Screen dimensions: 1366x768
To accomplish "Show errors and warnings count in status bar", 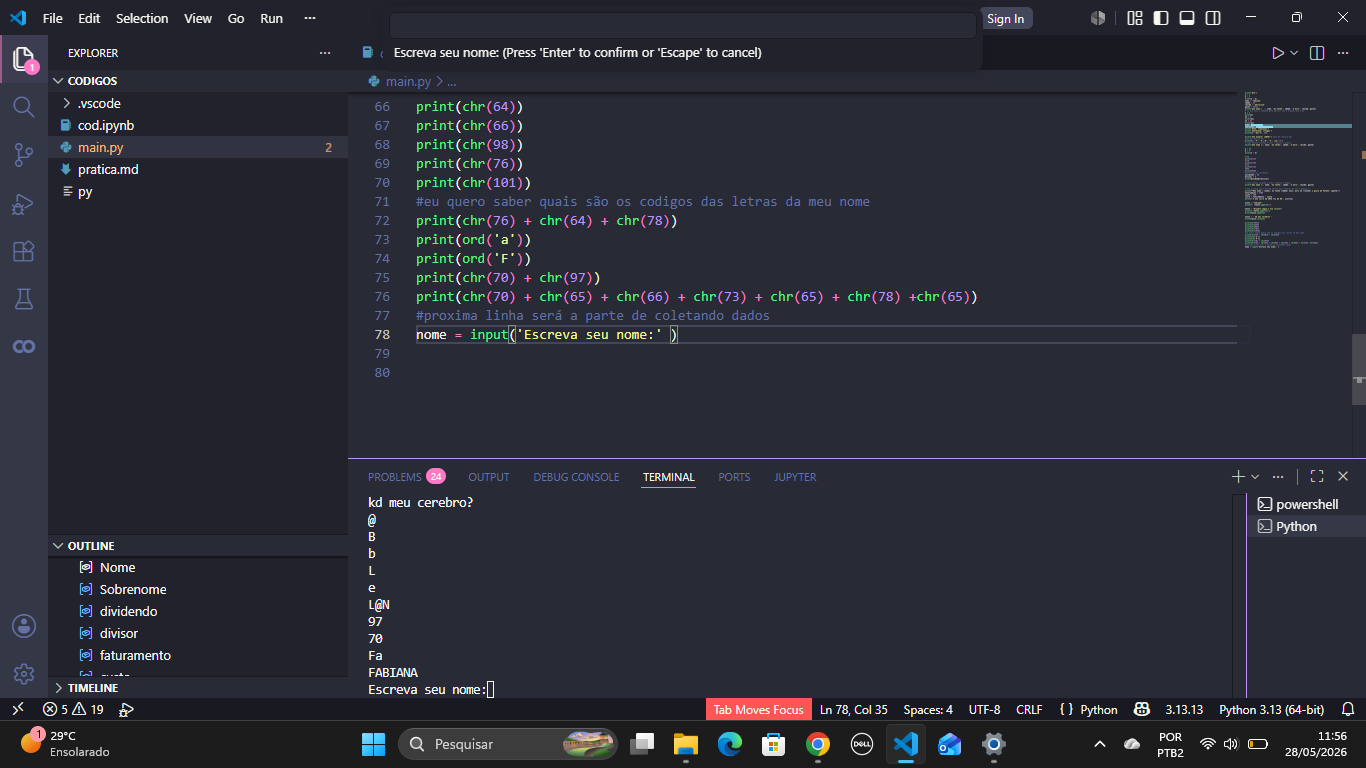I will [x=73, y=709].
